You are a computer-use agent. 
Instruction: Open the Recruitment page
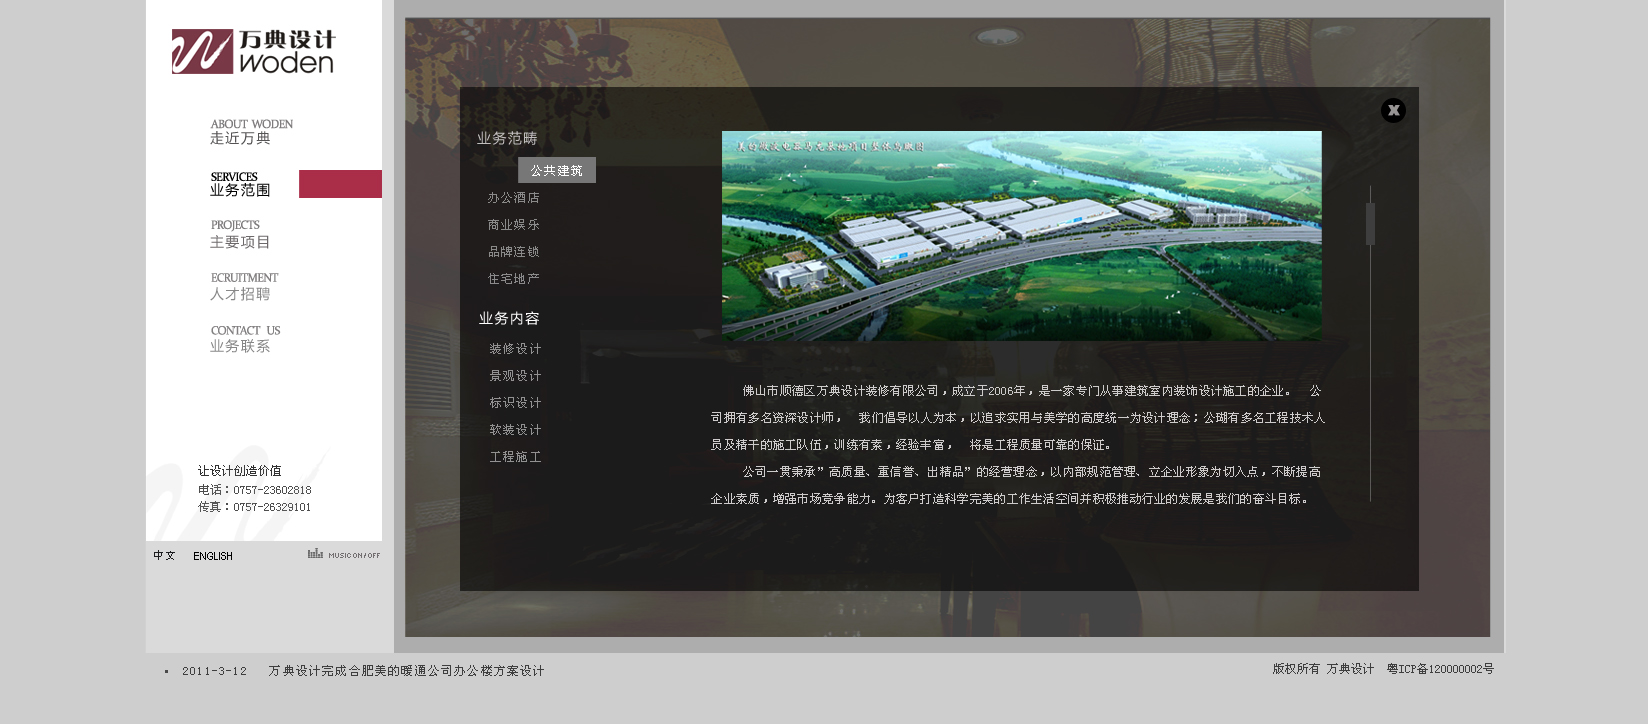[x=243, y=286]
